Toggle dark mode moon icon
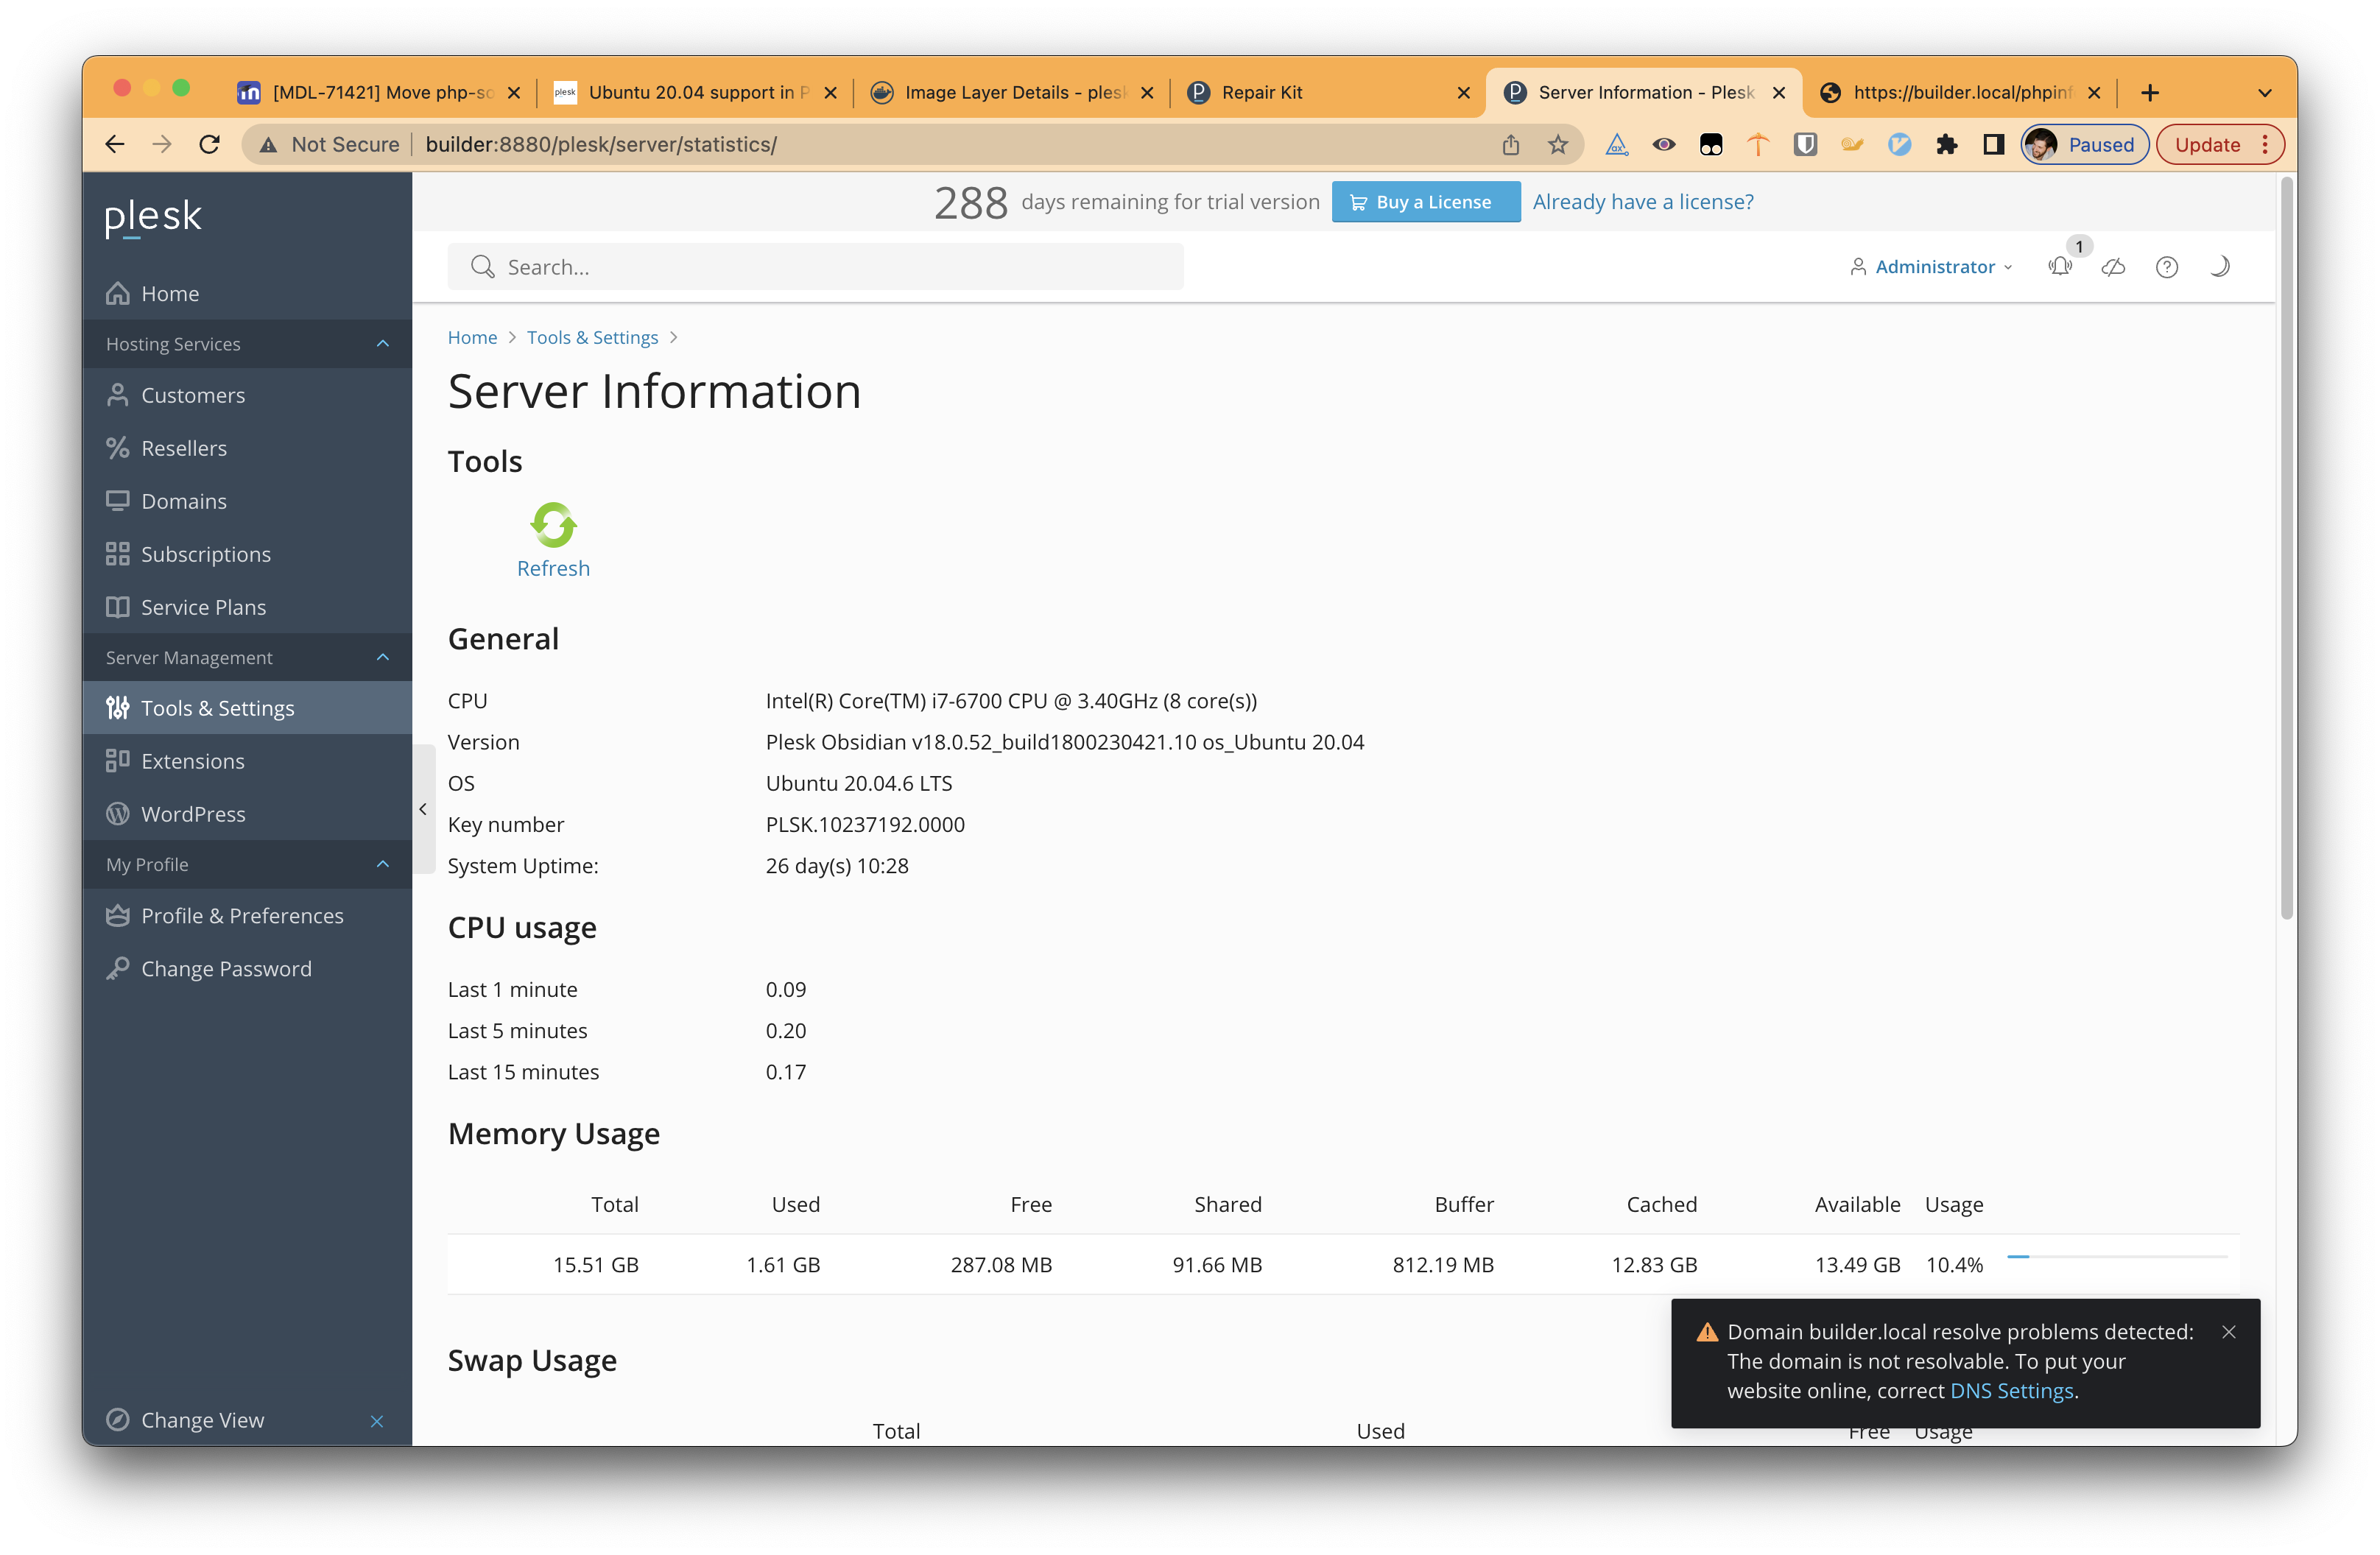 point(2220,267)
